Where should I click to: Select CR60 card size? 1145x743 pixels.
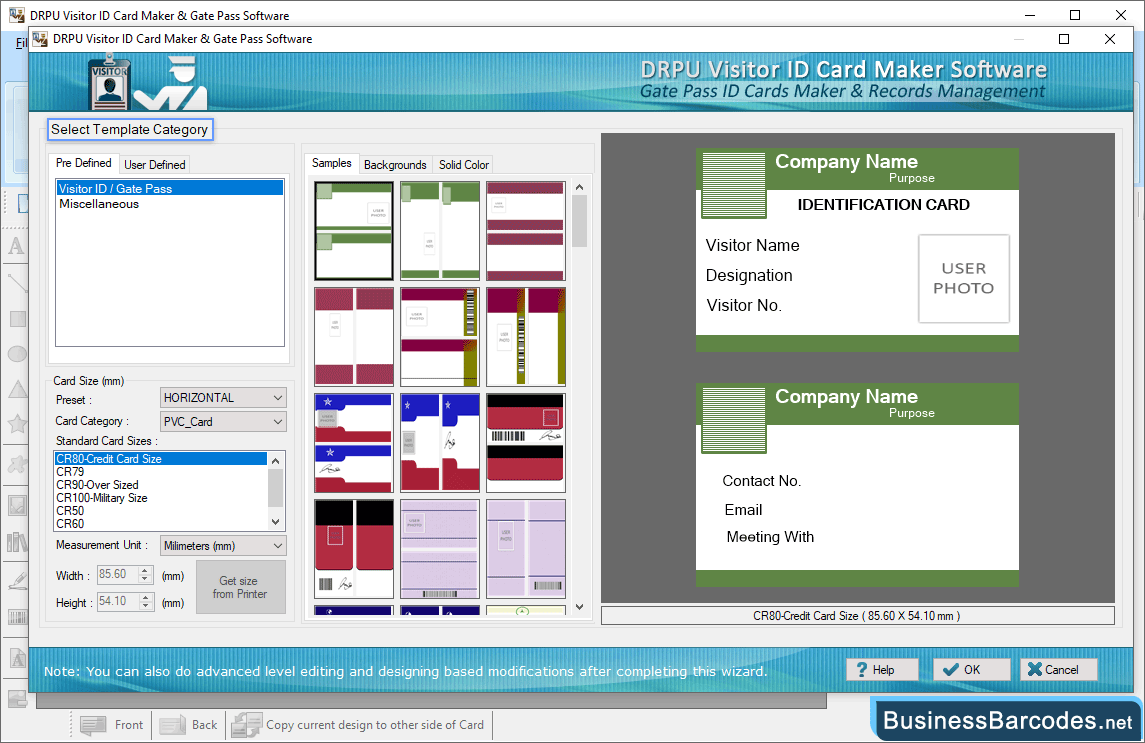(161, 524)
